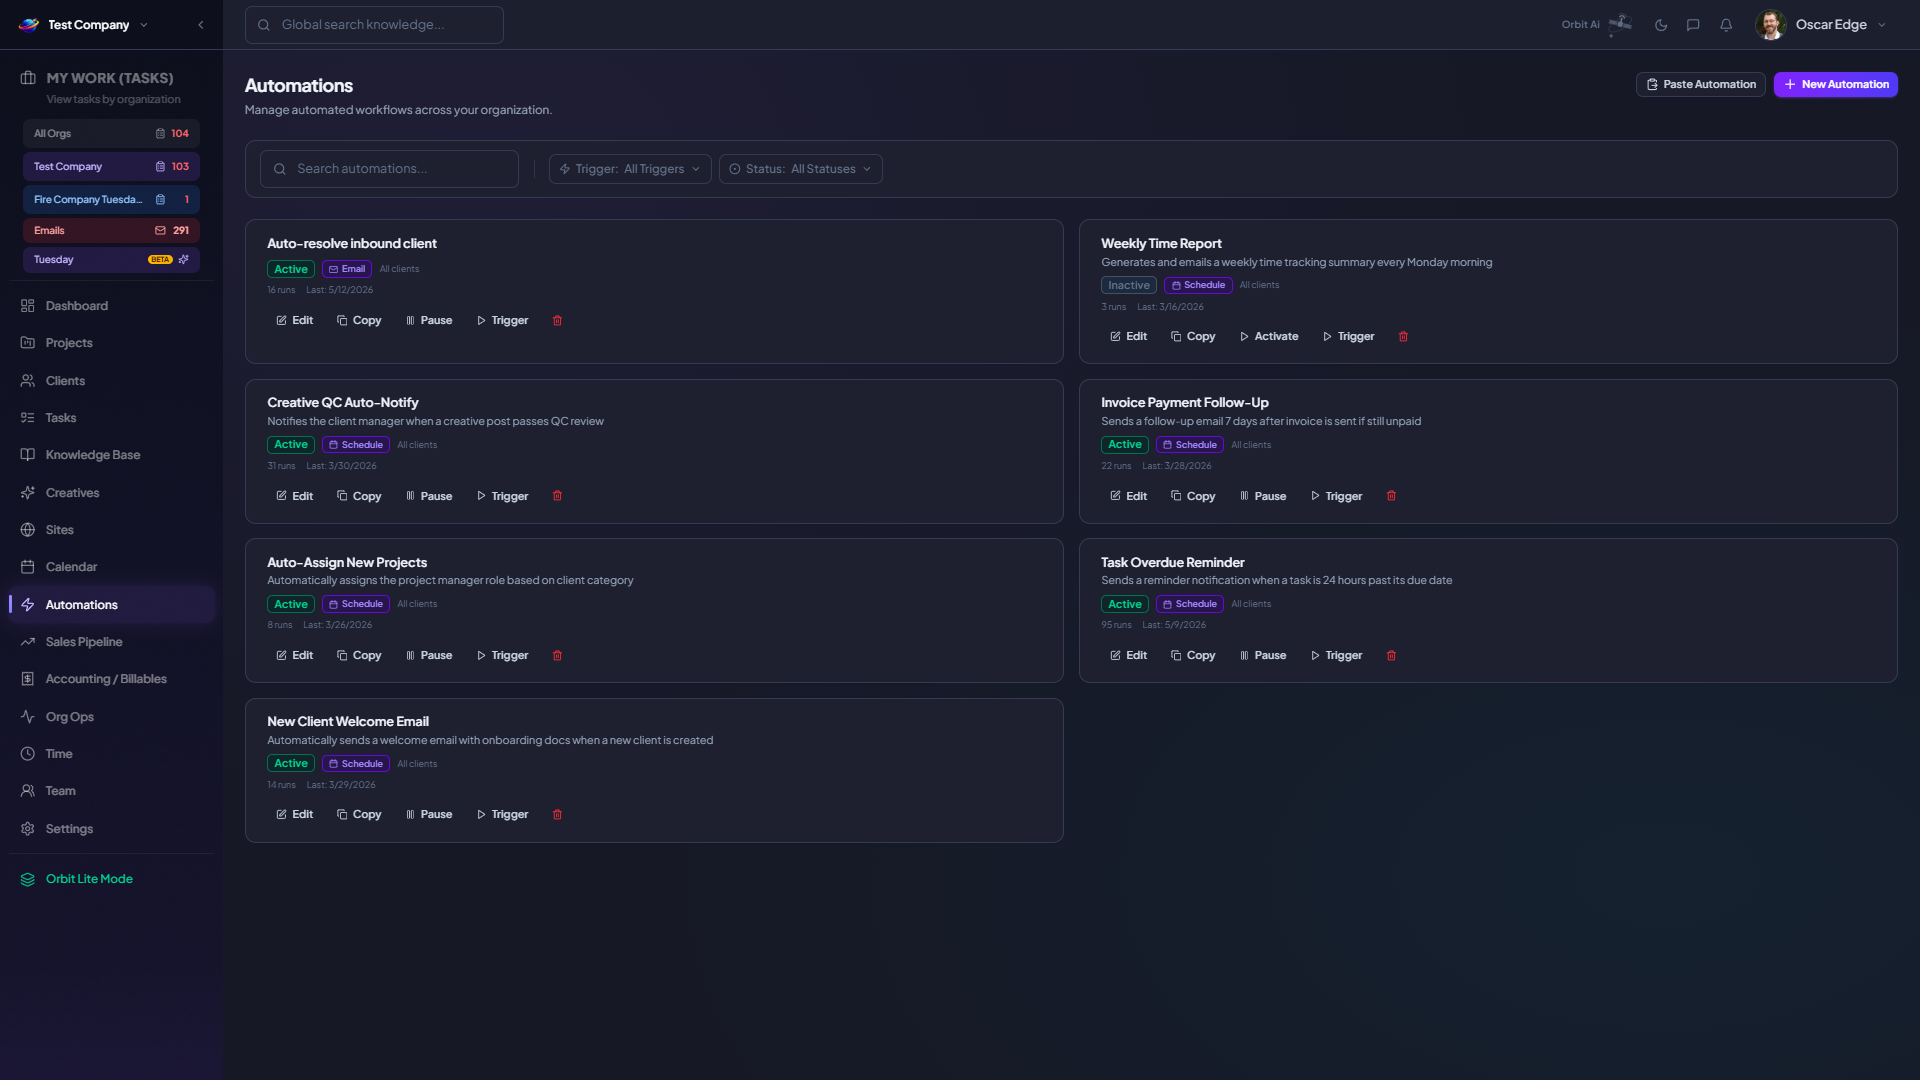Delete the Auto-resolve inbound client automation
1920x1080 pixels.
point(557,321)
